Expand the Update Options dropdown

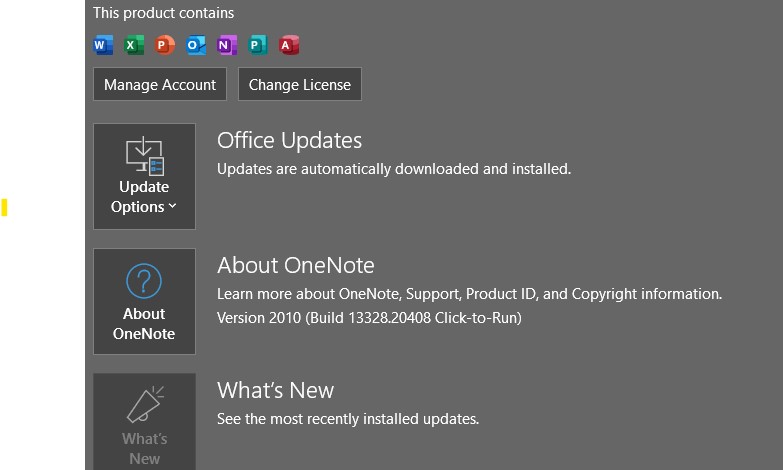click(x=144, y=176)
